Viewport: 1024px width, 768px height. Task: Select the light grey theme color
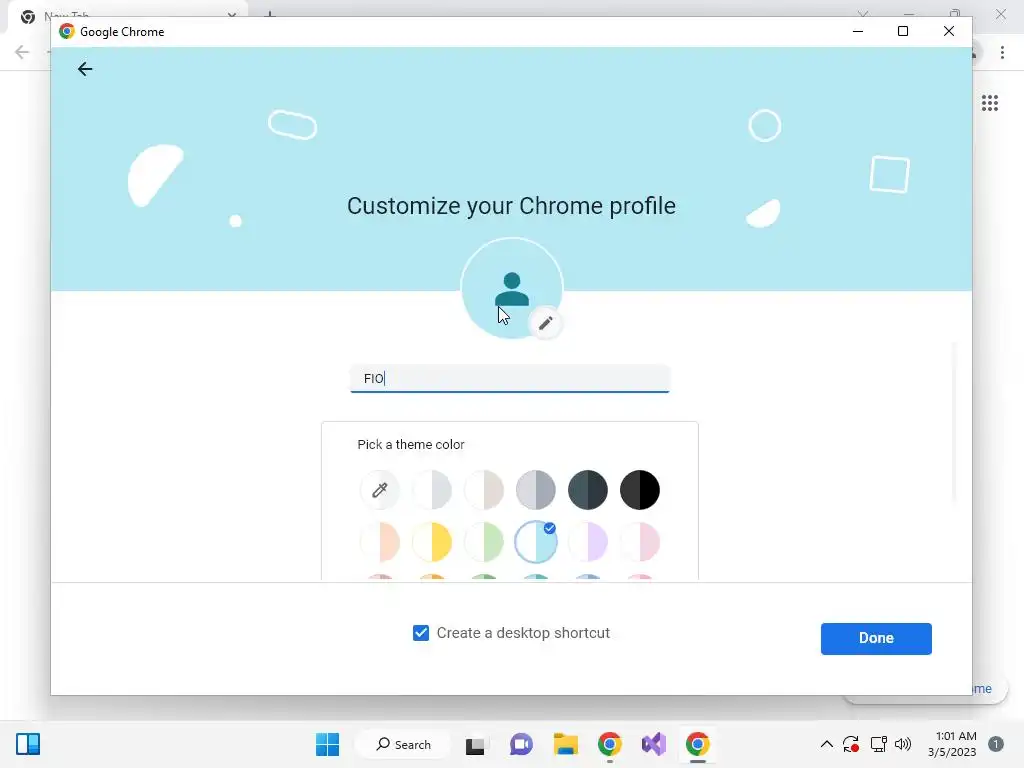(x=432, y=490)
